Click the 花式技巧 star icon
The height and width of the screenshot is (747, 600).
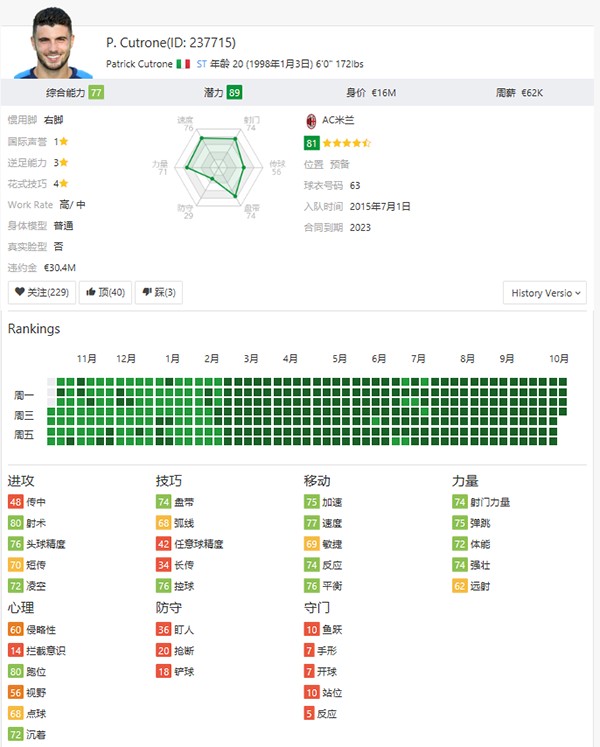[64, 184]
